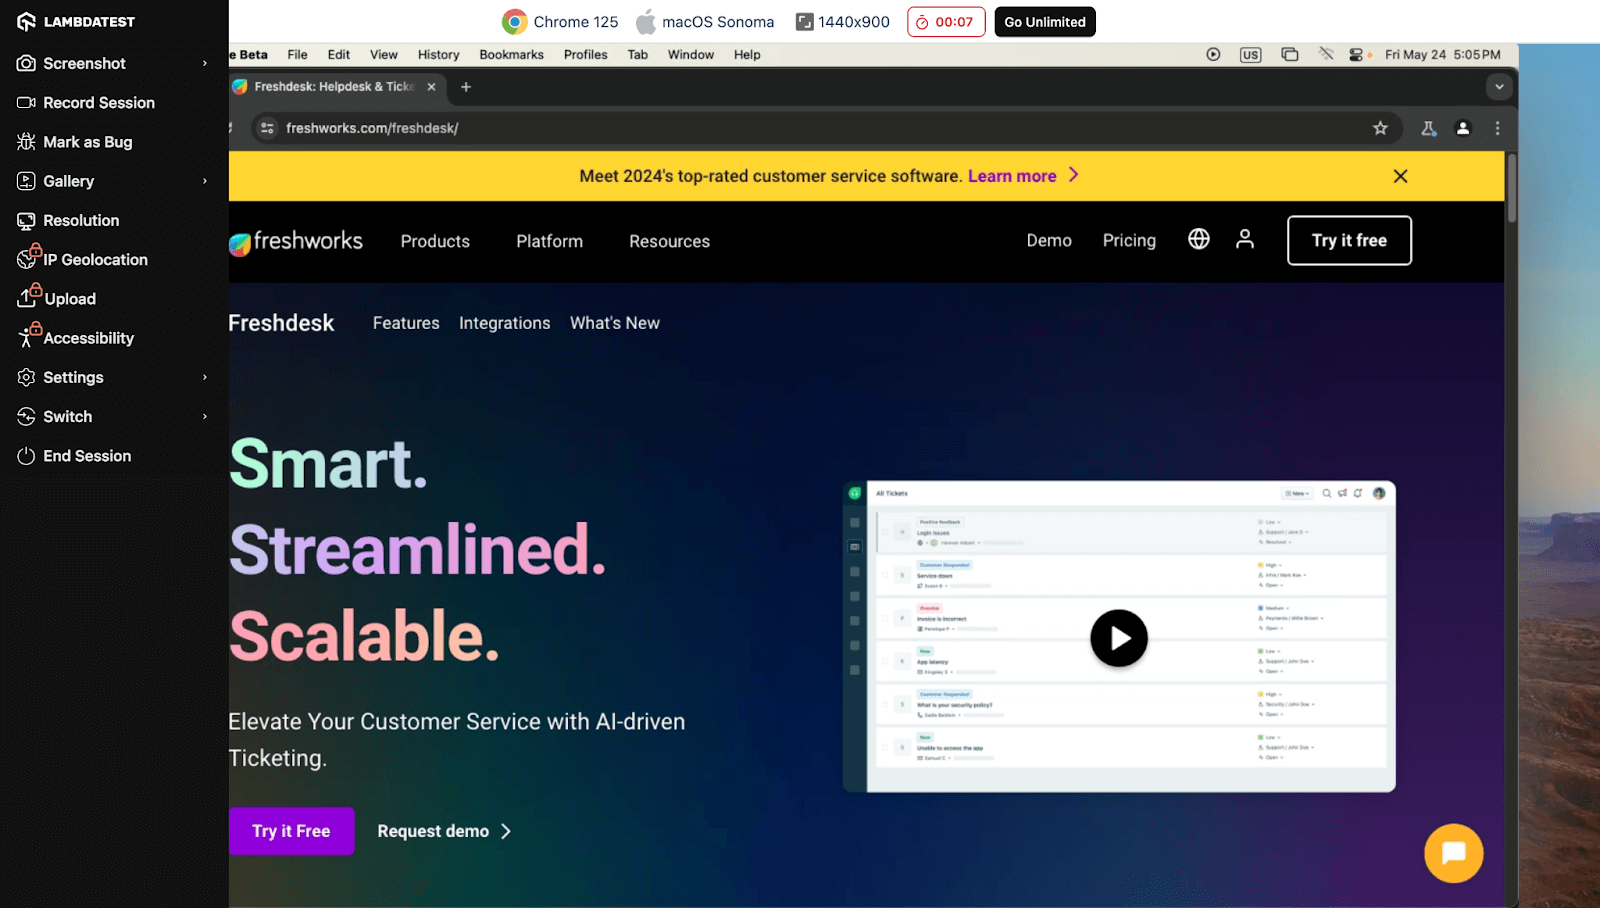Screen dimensions: 1600x908
Task: Open the Profiles menu
Action: tap(585, 55)
